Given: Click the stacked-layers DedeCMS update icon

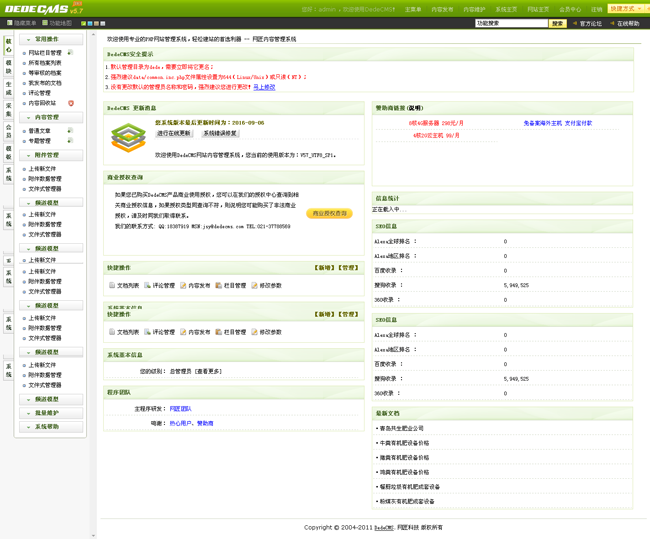Looking at the screenshot, I should pyautogui.click(x=129, y=138).
